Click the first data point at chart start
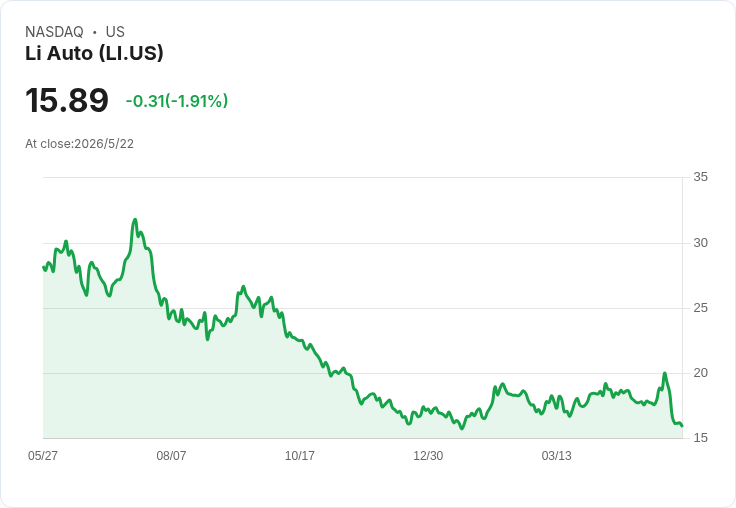Screen dimensions: 736x508 point(44,267)
